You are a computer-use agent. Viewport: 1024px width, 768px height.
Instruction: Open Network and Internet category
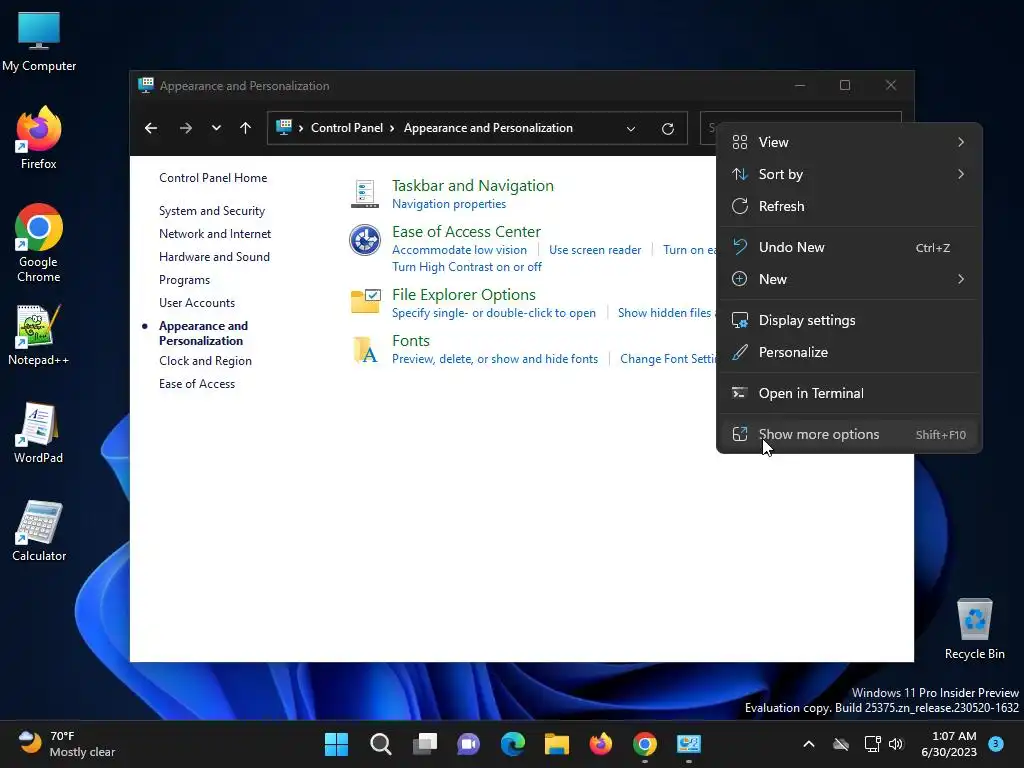[x=215, y=234]
